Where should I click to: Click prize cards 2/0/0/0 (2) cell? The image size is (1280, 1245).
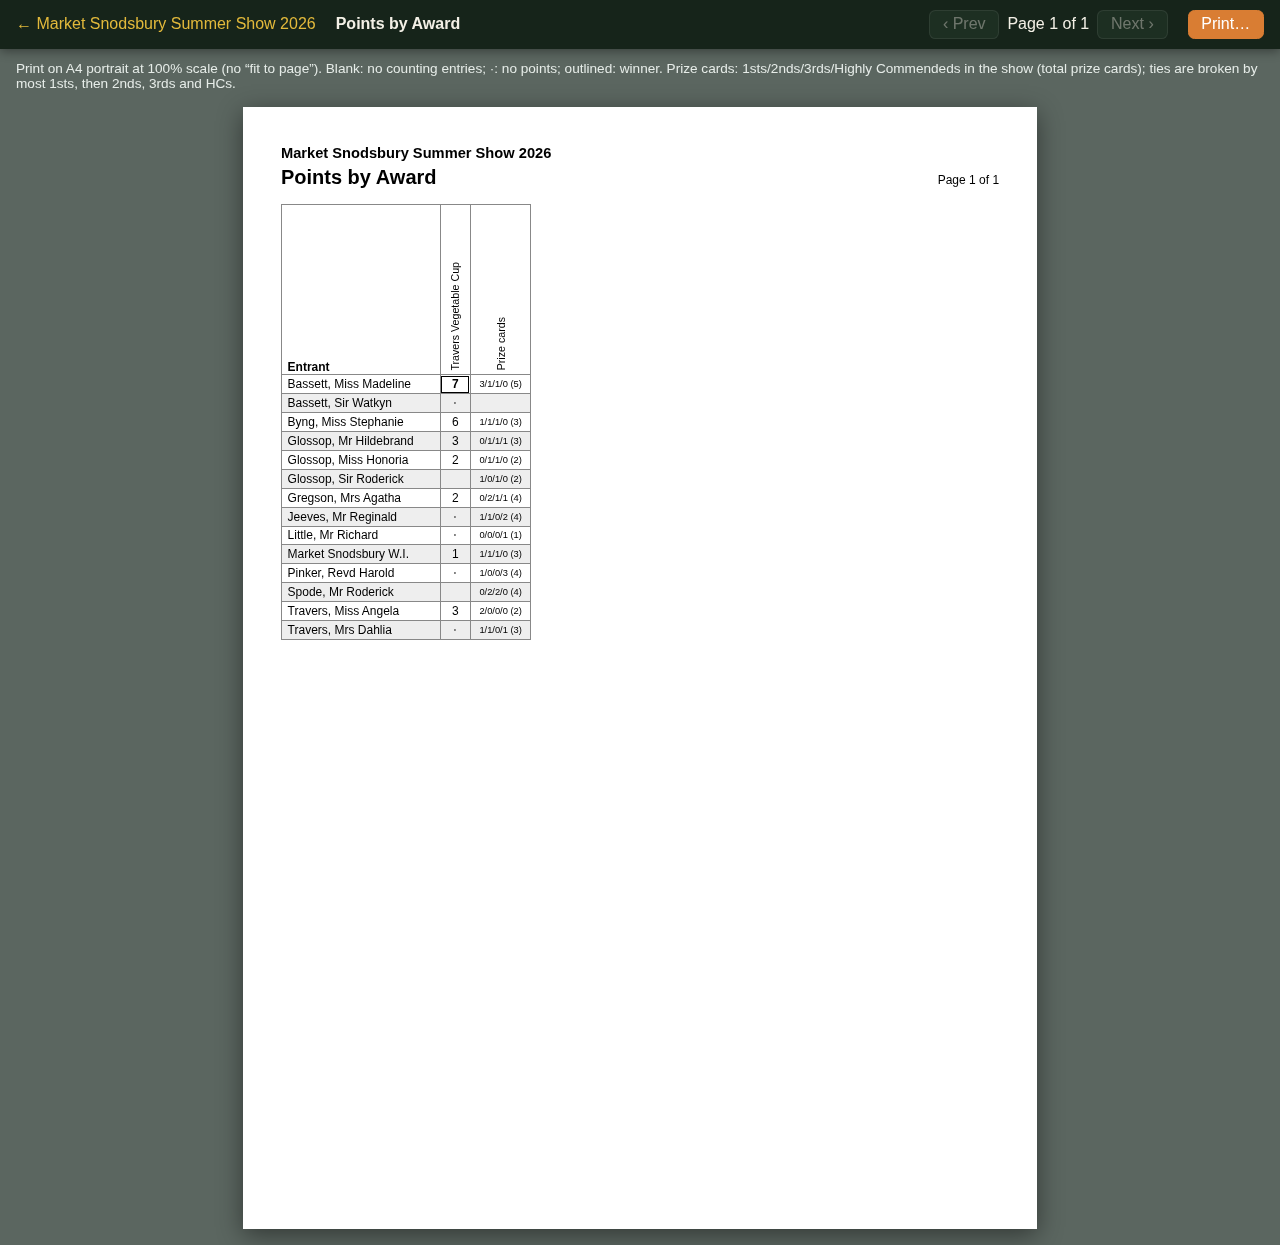pyautogui.click(x=501, y=611)
